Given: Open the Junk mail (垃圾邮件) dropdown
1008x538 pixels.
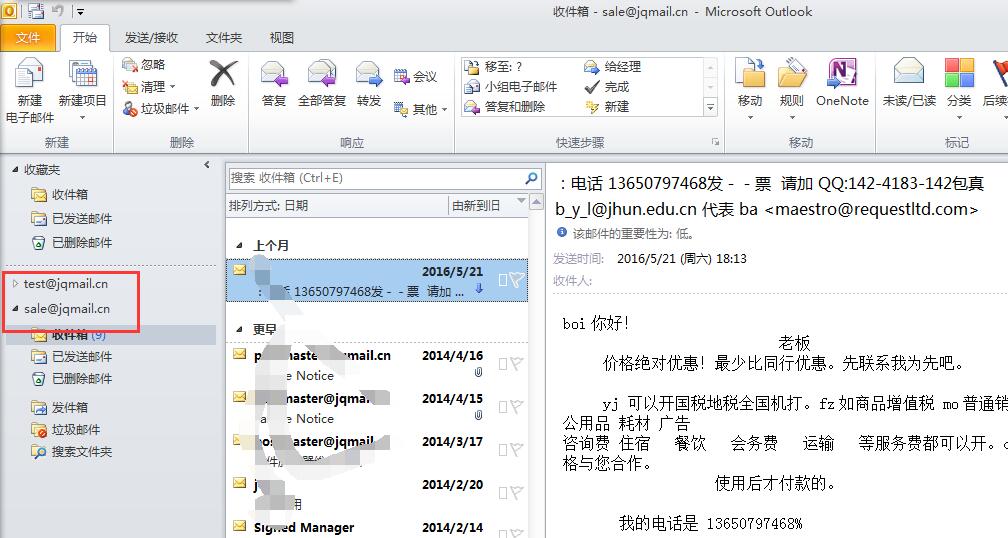Looking at the screenshot, I should (162, 109).
